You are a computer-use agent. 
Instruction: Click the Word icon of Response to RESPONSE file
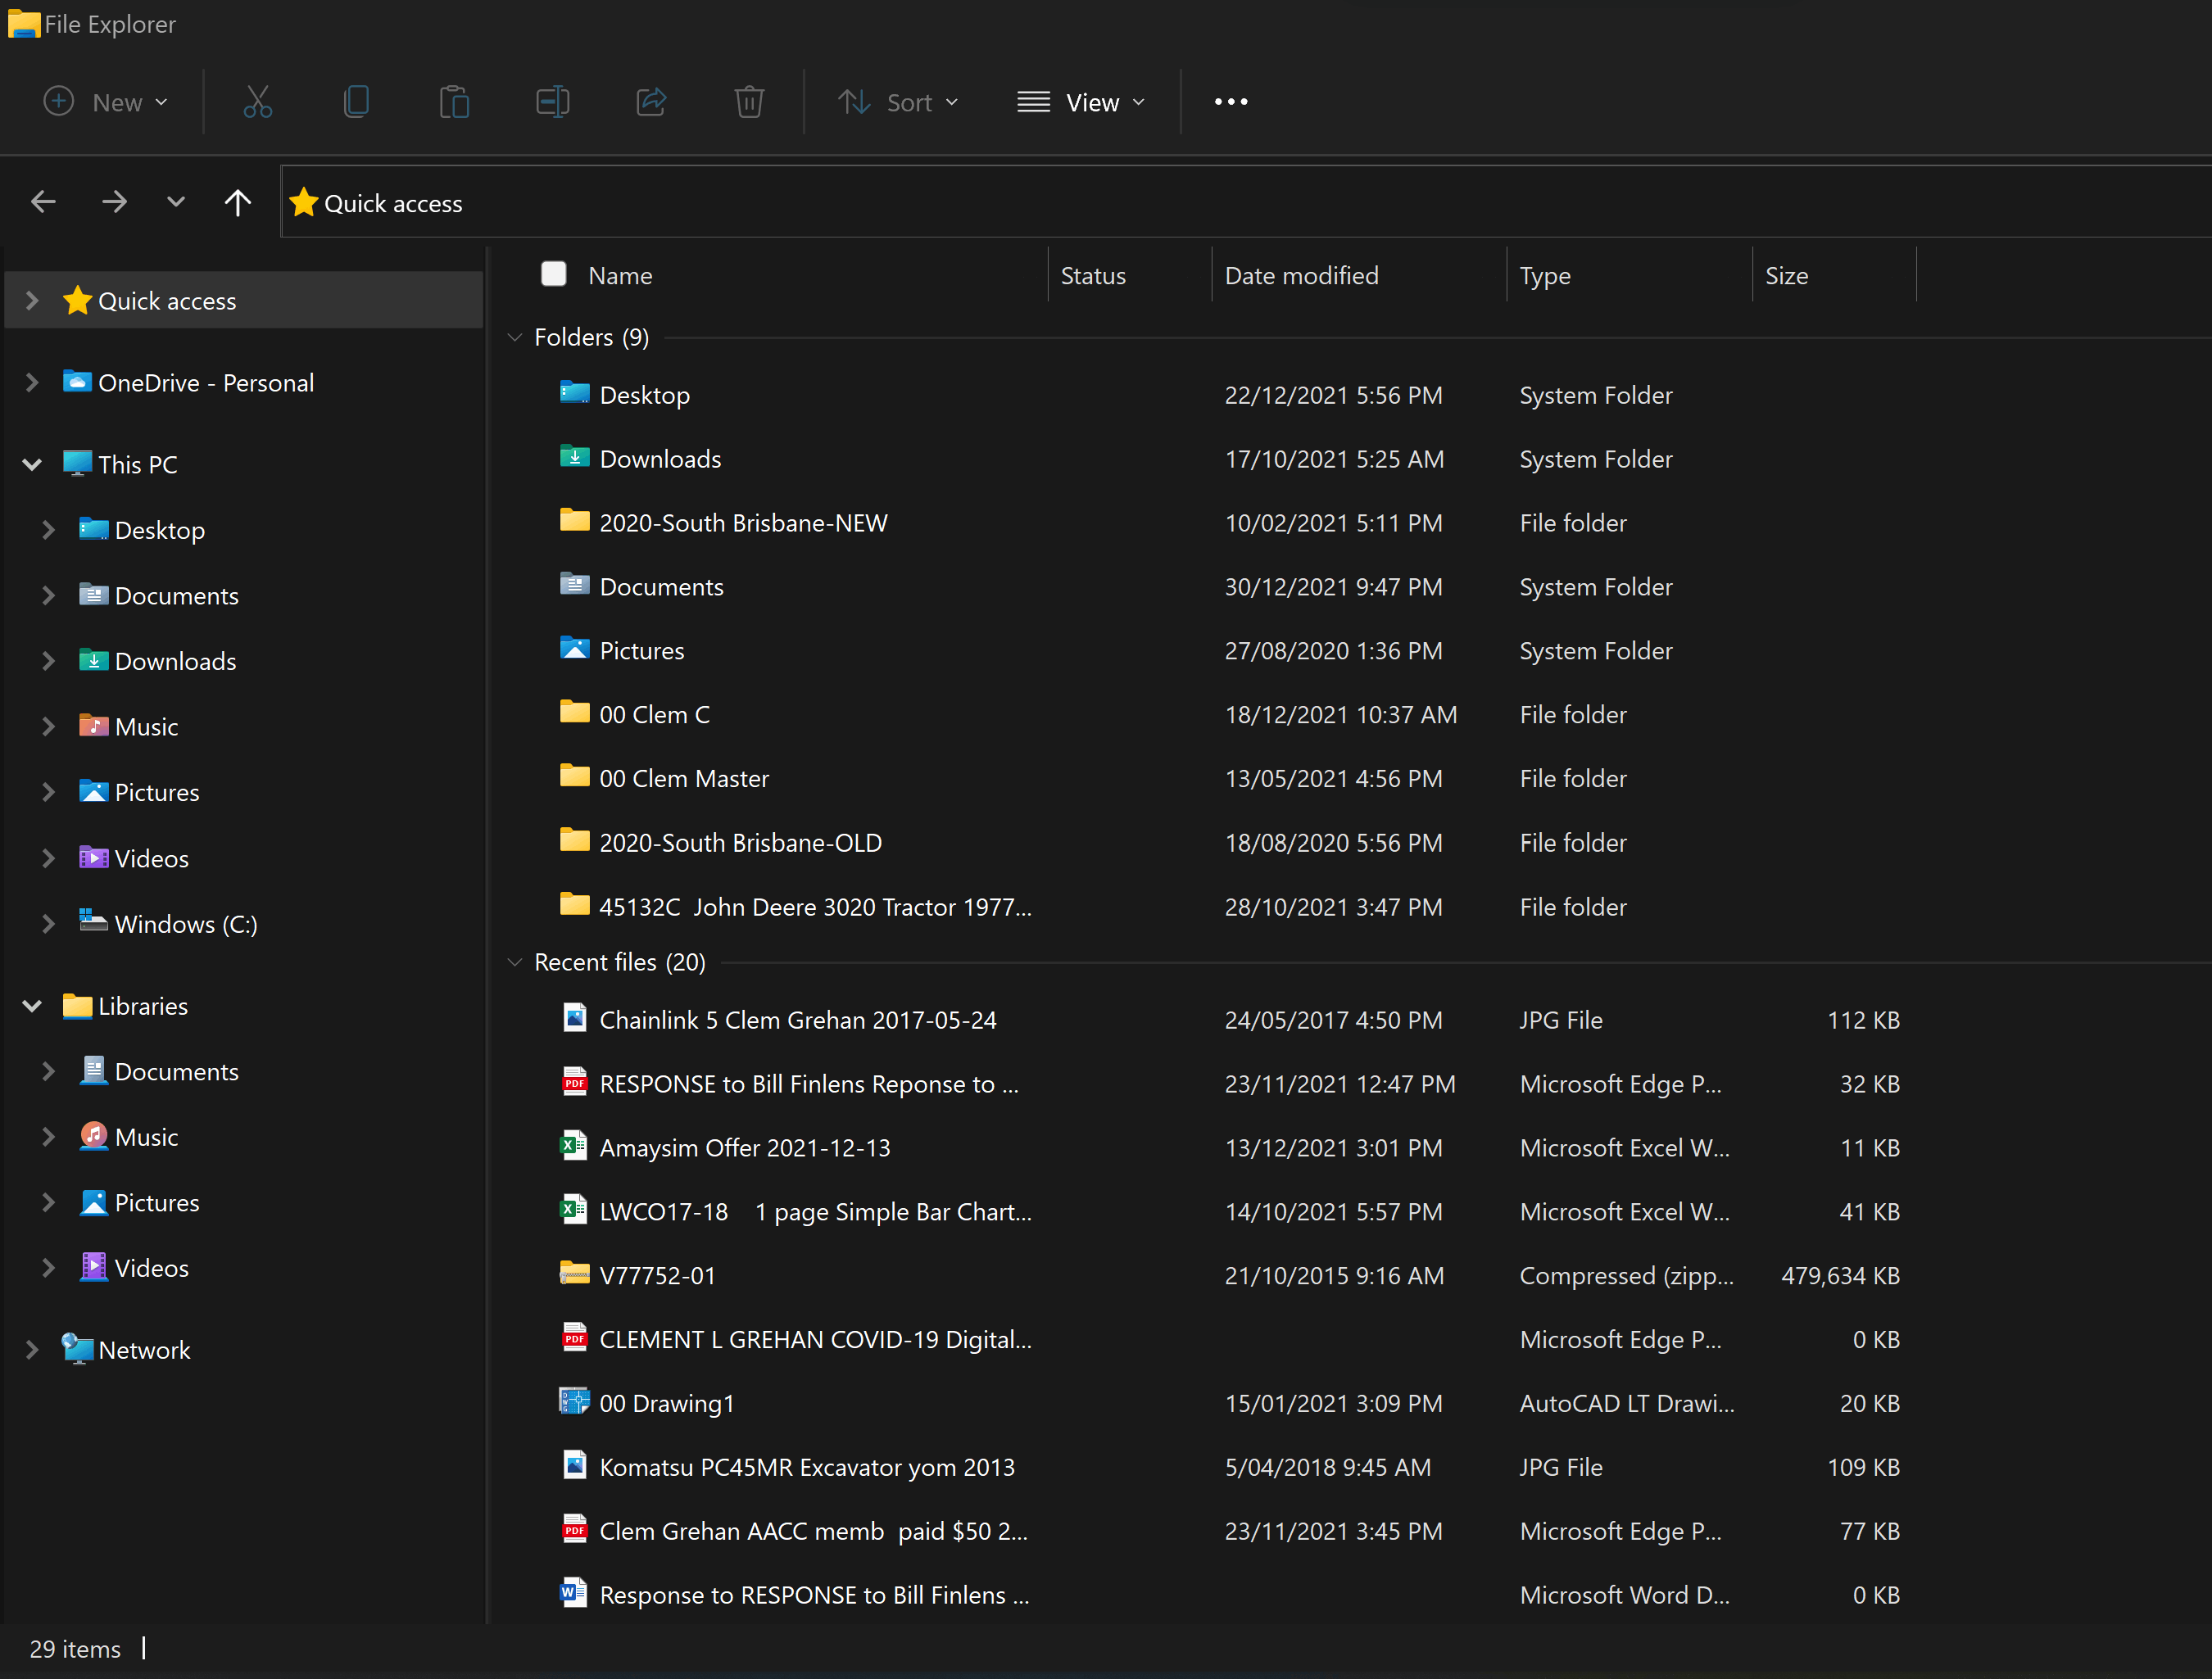click(x=574, y=1593)
